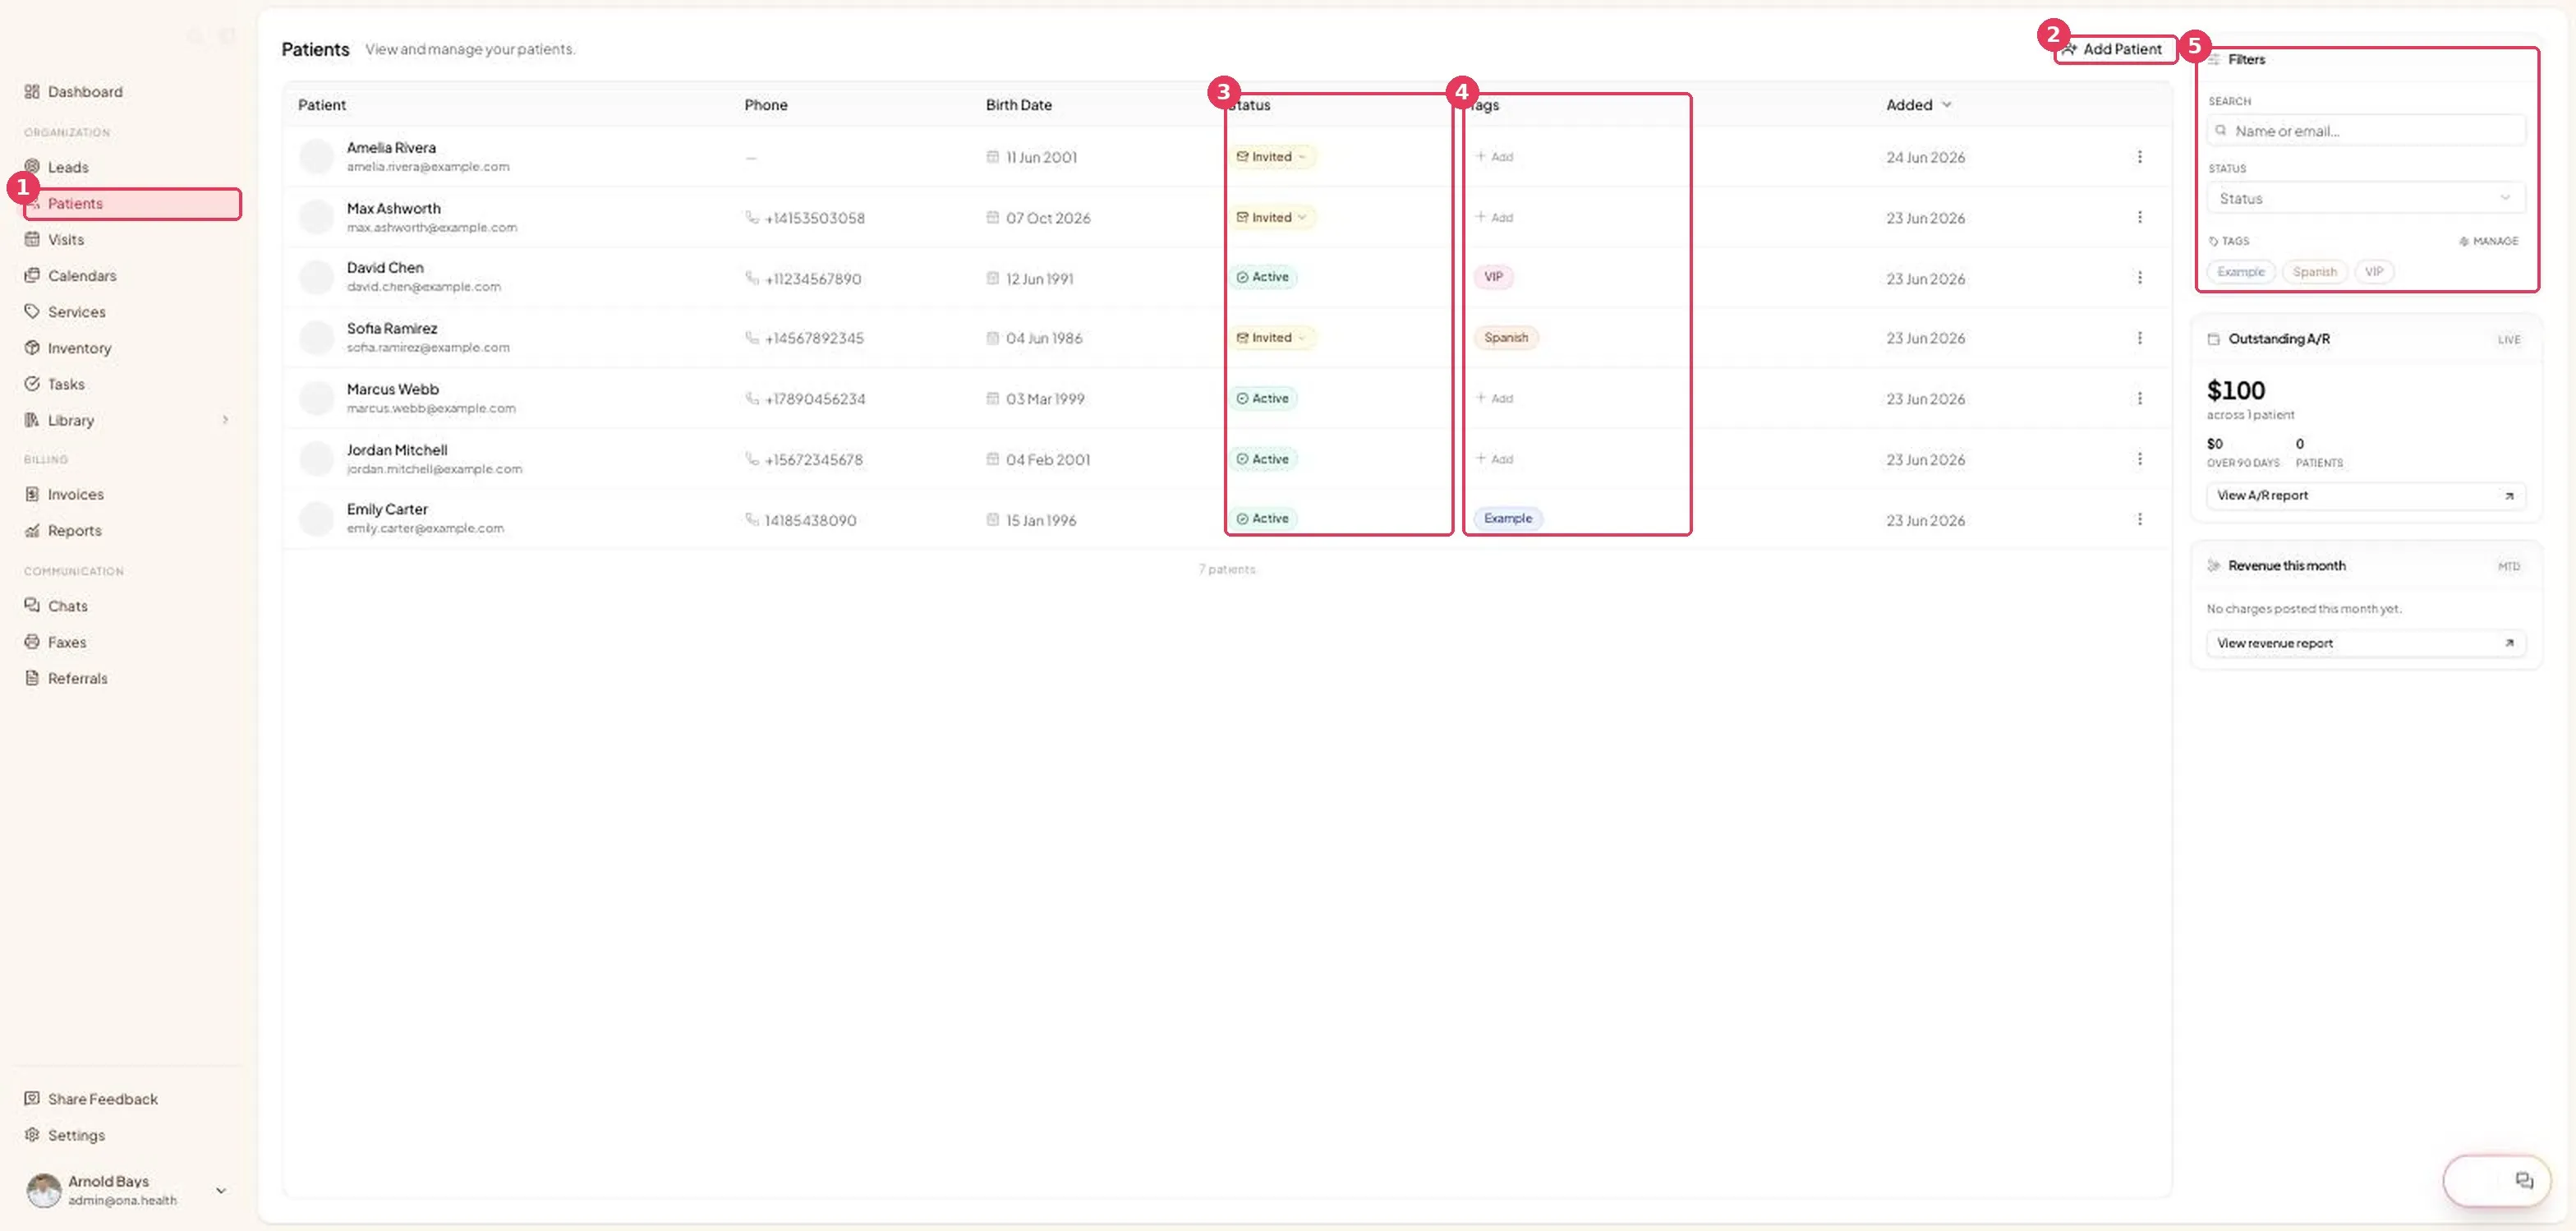Open more options for David Chen

[2139, 278]
